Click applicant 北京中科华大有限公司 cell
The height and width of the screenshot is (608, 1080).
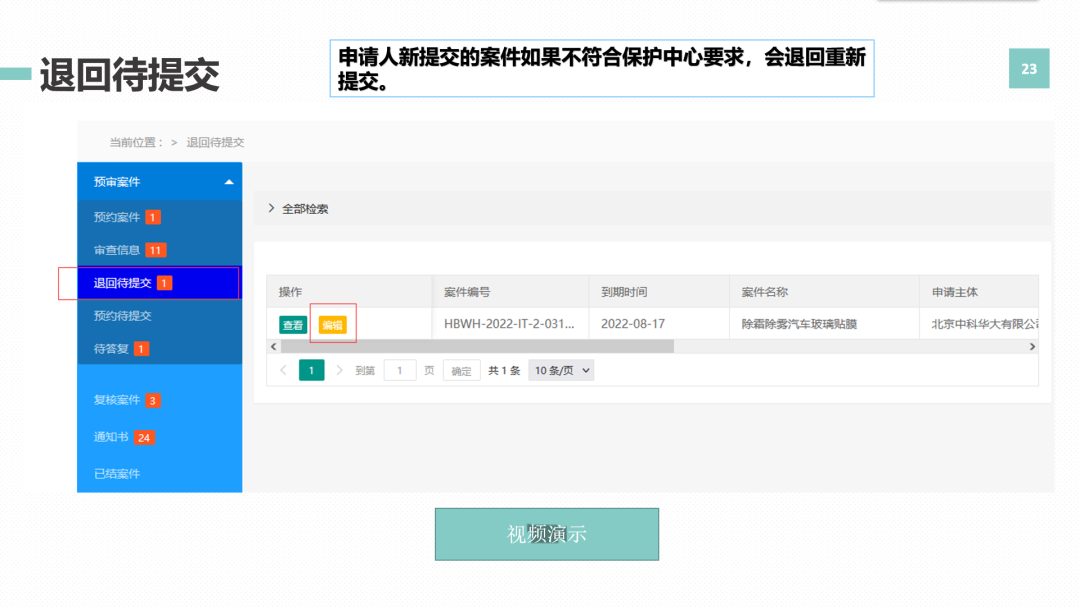(985, 324)
